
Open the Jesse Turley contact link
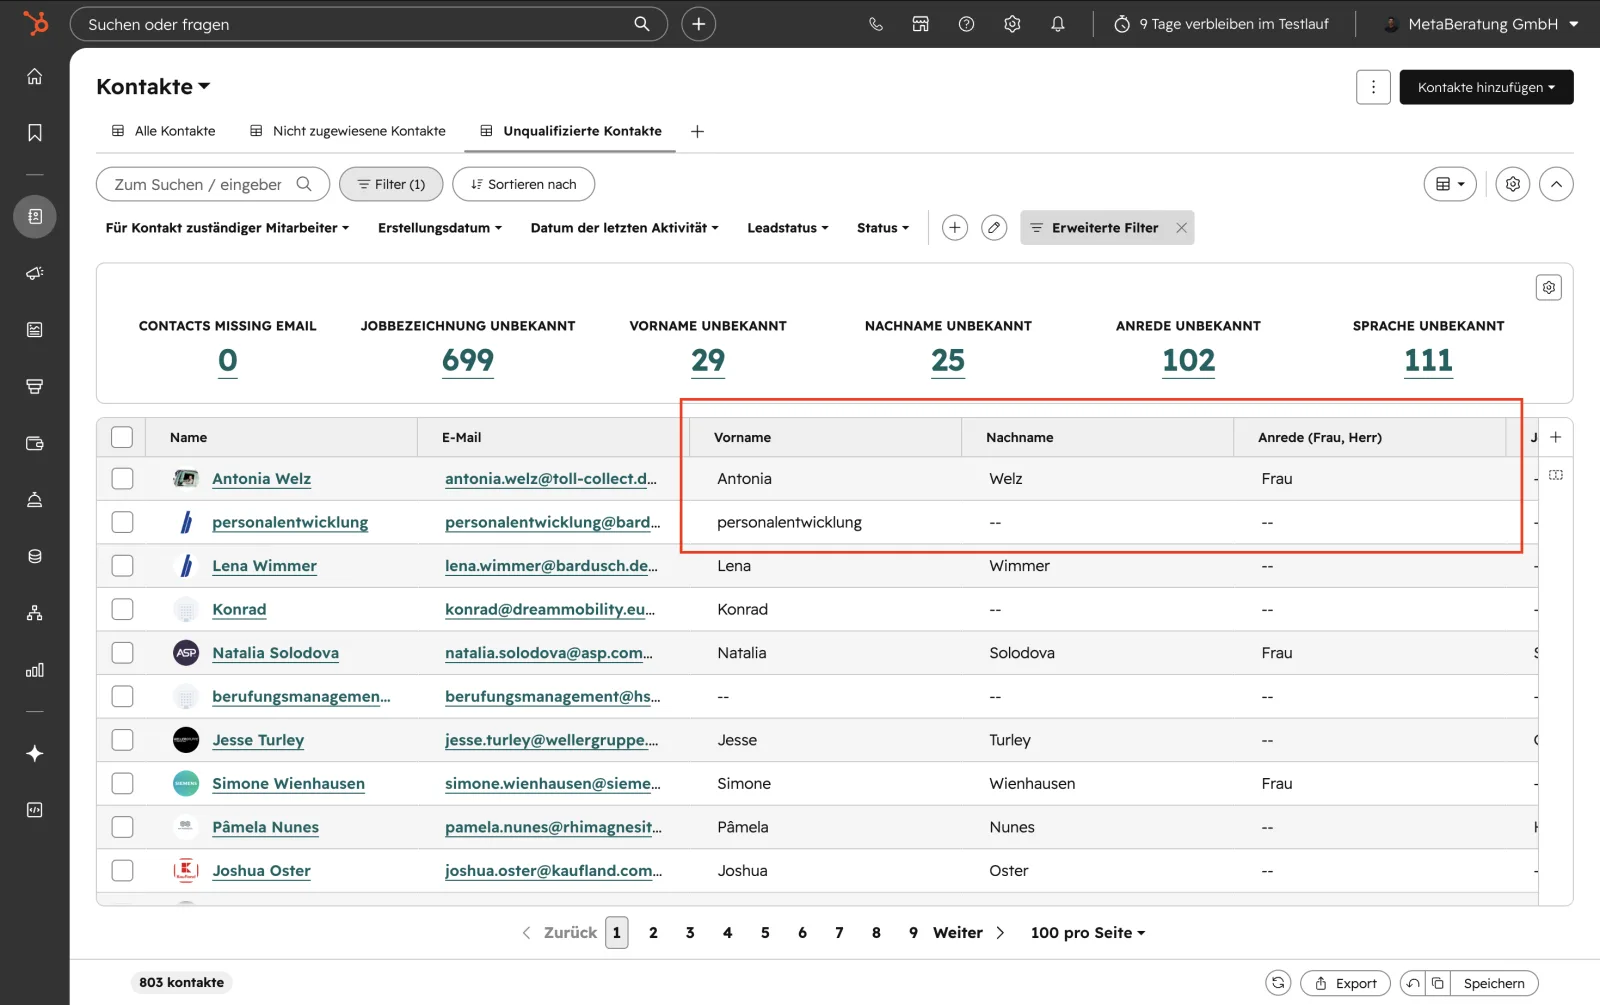(x=258, y=740)
